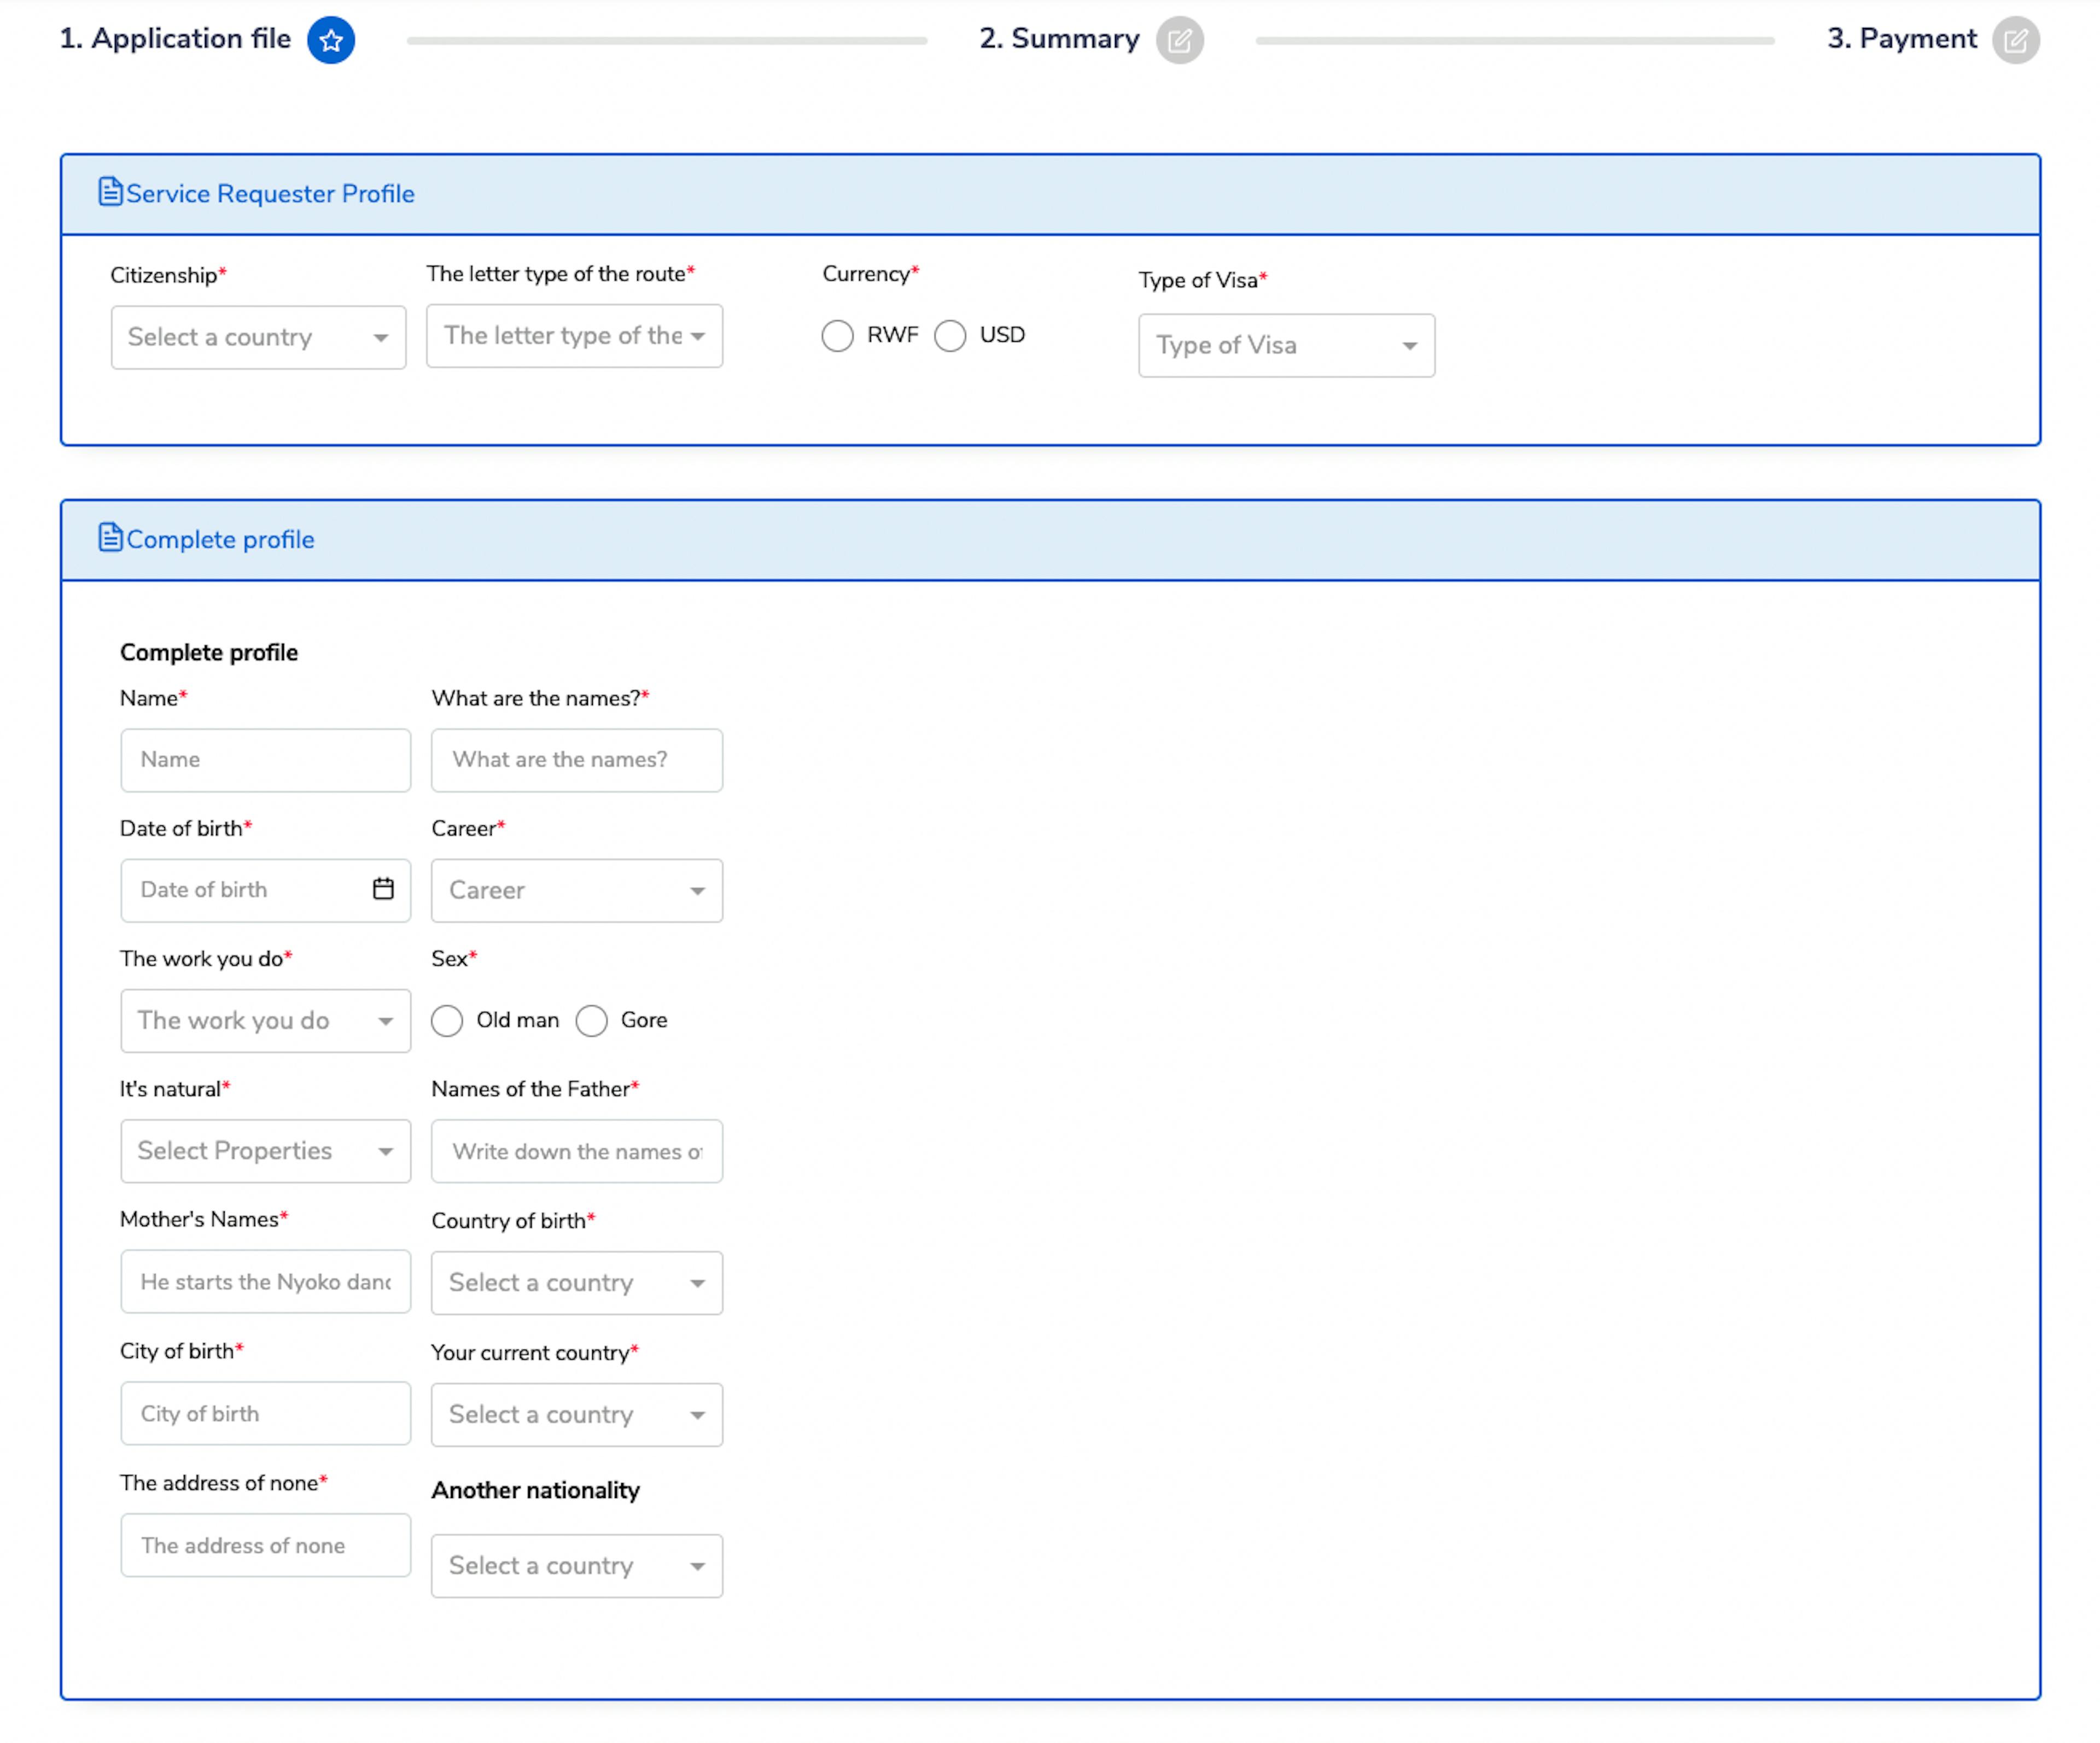Choose the Gore sex option
This screenshot has height=1743, width=2100.
coord(591,1021)
